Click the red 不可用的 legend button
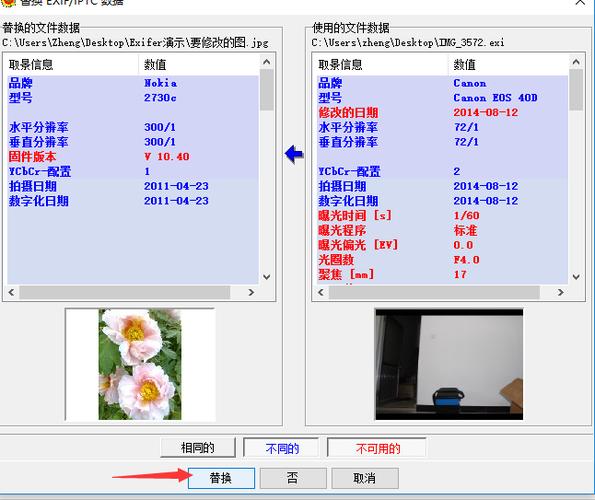Screen dimensions: 595x500 377,448
